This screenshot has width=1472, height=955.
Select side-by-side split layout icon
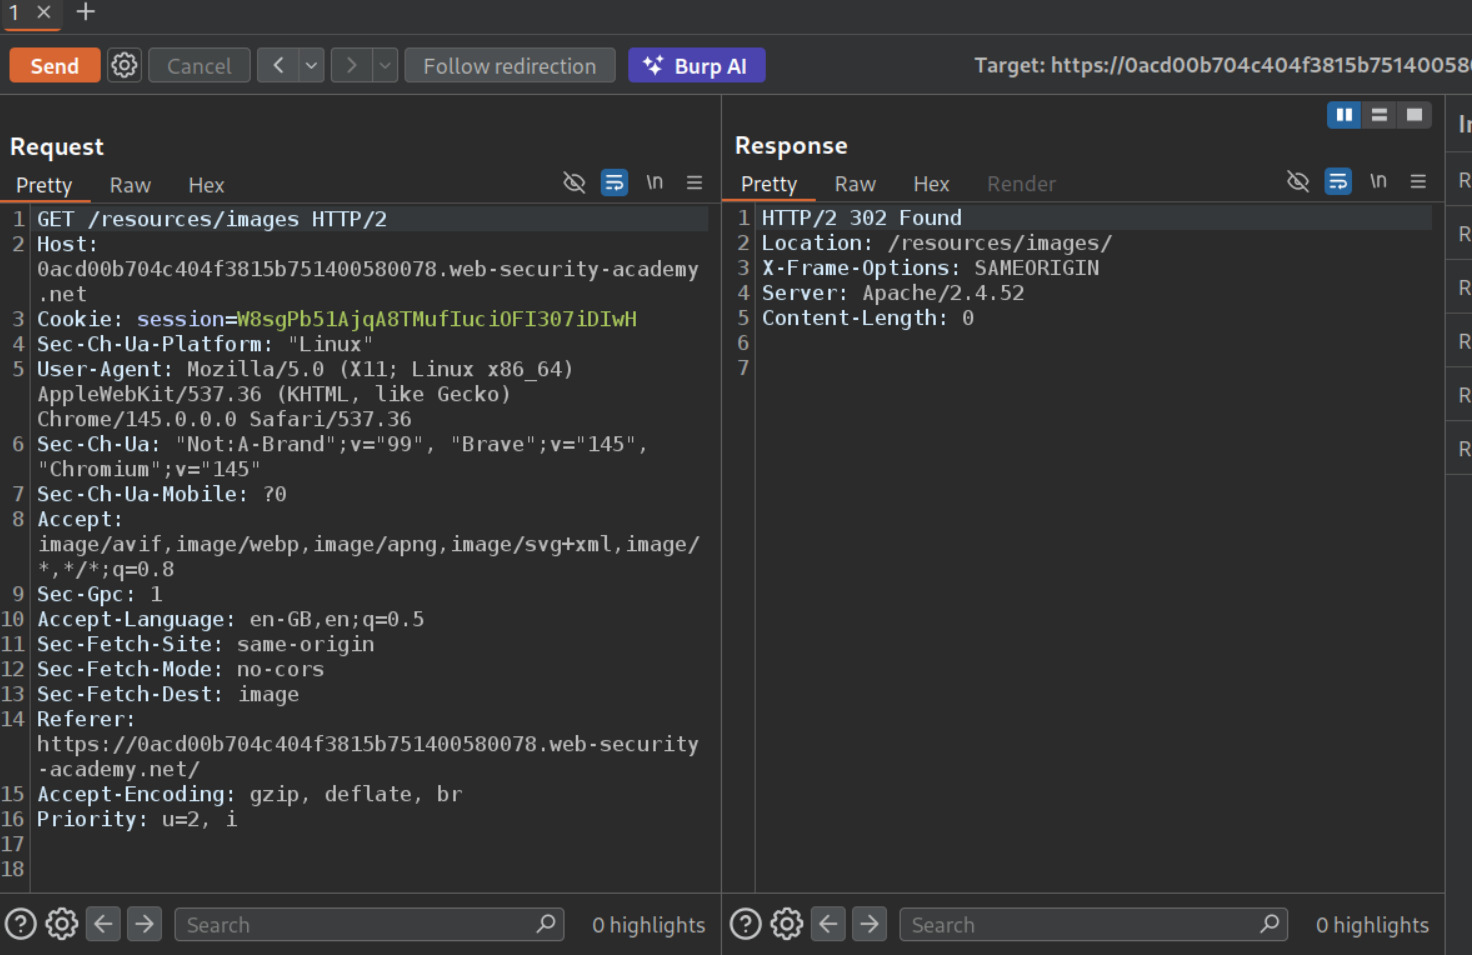[1344, 115]
